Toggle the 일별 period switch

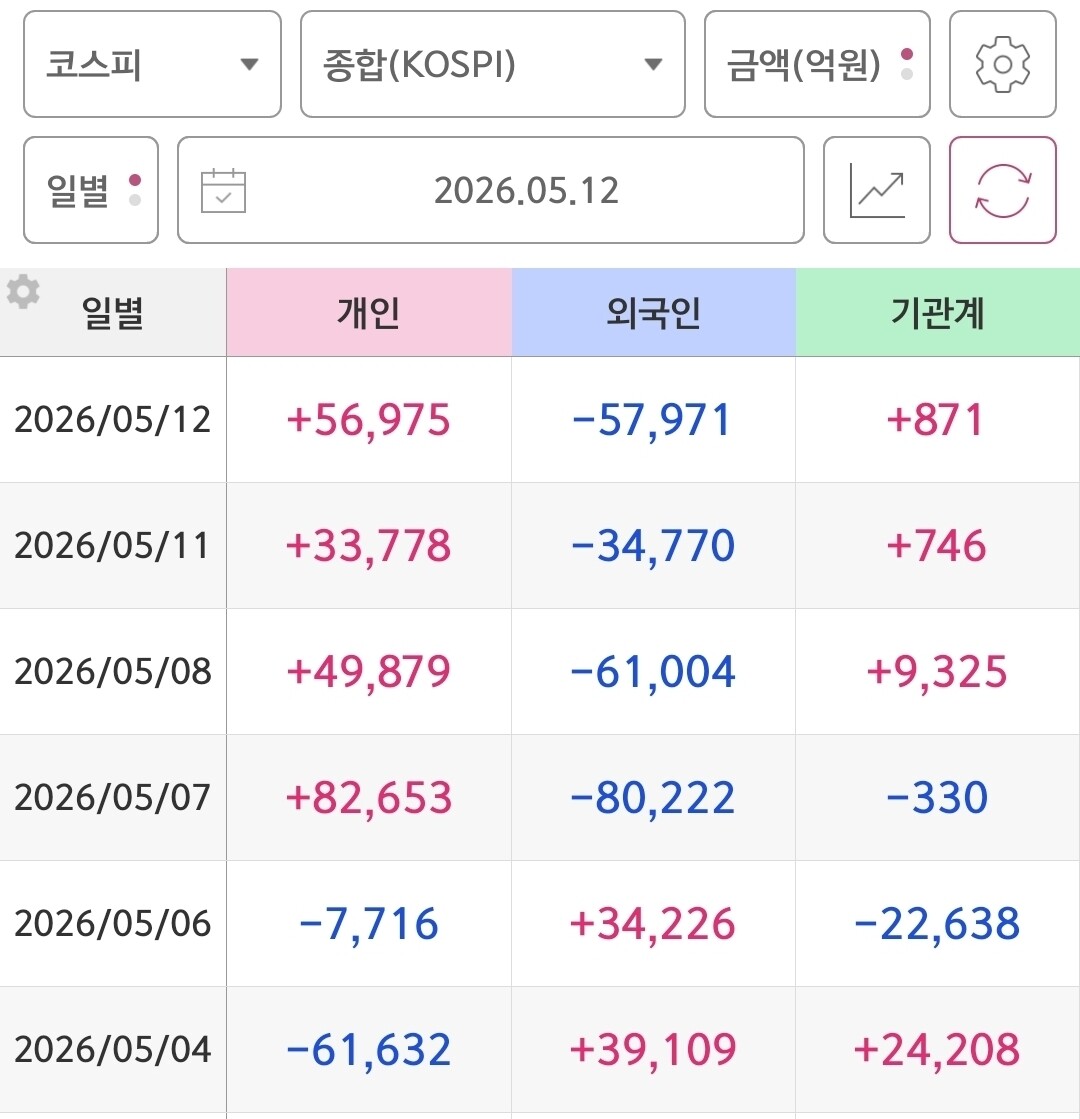click(91, 190)
